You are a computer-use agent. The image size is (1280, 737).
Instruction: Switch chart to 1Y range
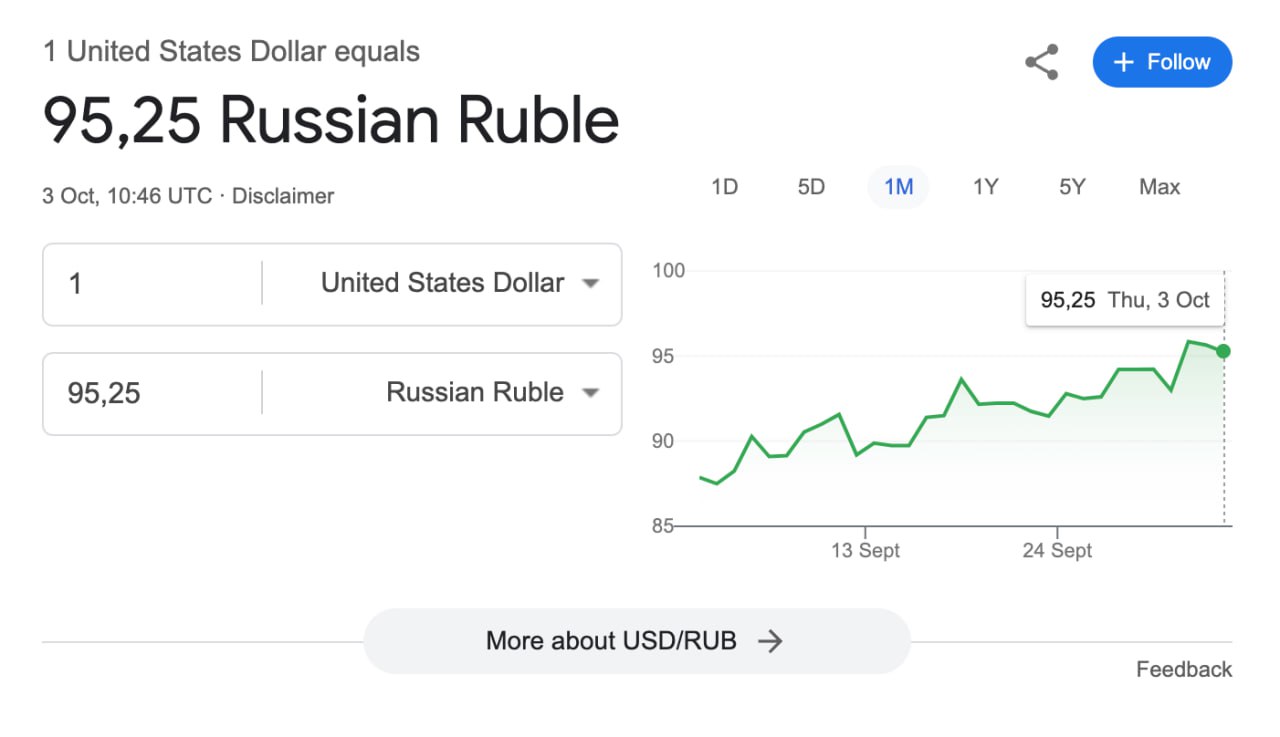[985, 187]
